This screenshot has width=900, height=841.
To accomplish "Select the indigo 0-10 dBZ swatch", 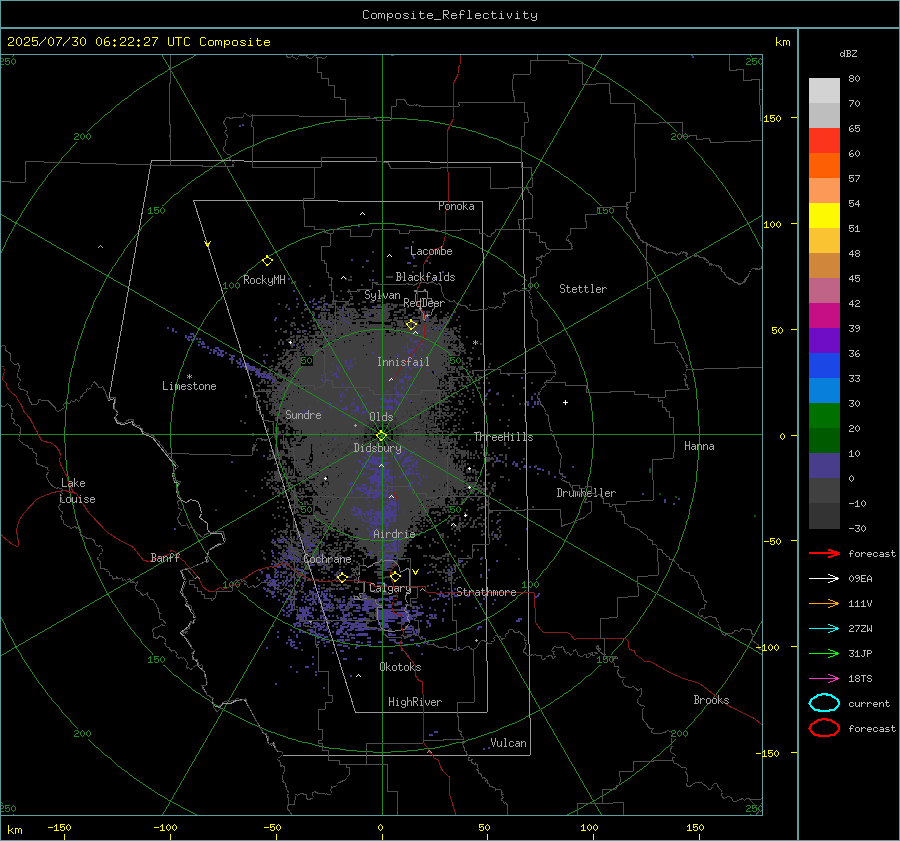I will (x=824, y=466).
